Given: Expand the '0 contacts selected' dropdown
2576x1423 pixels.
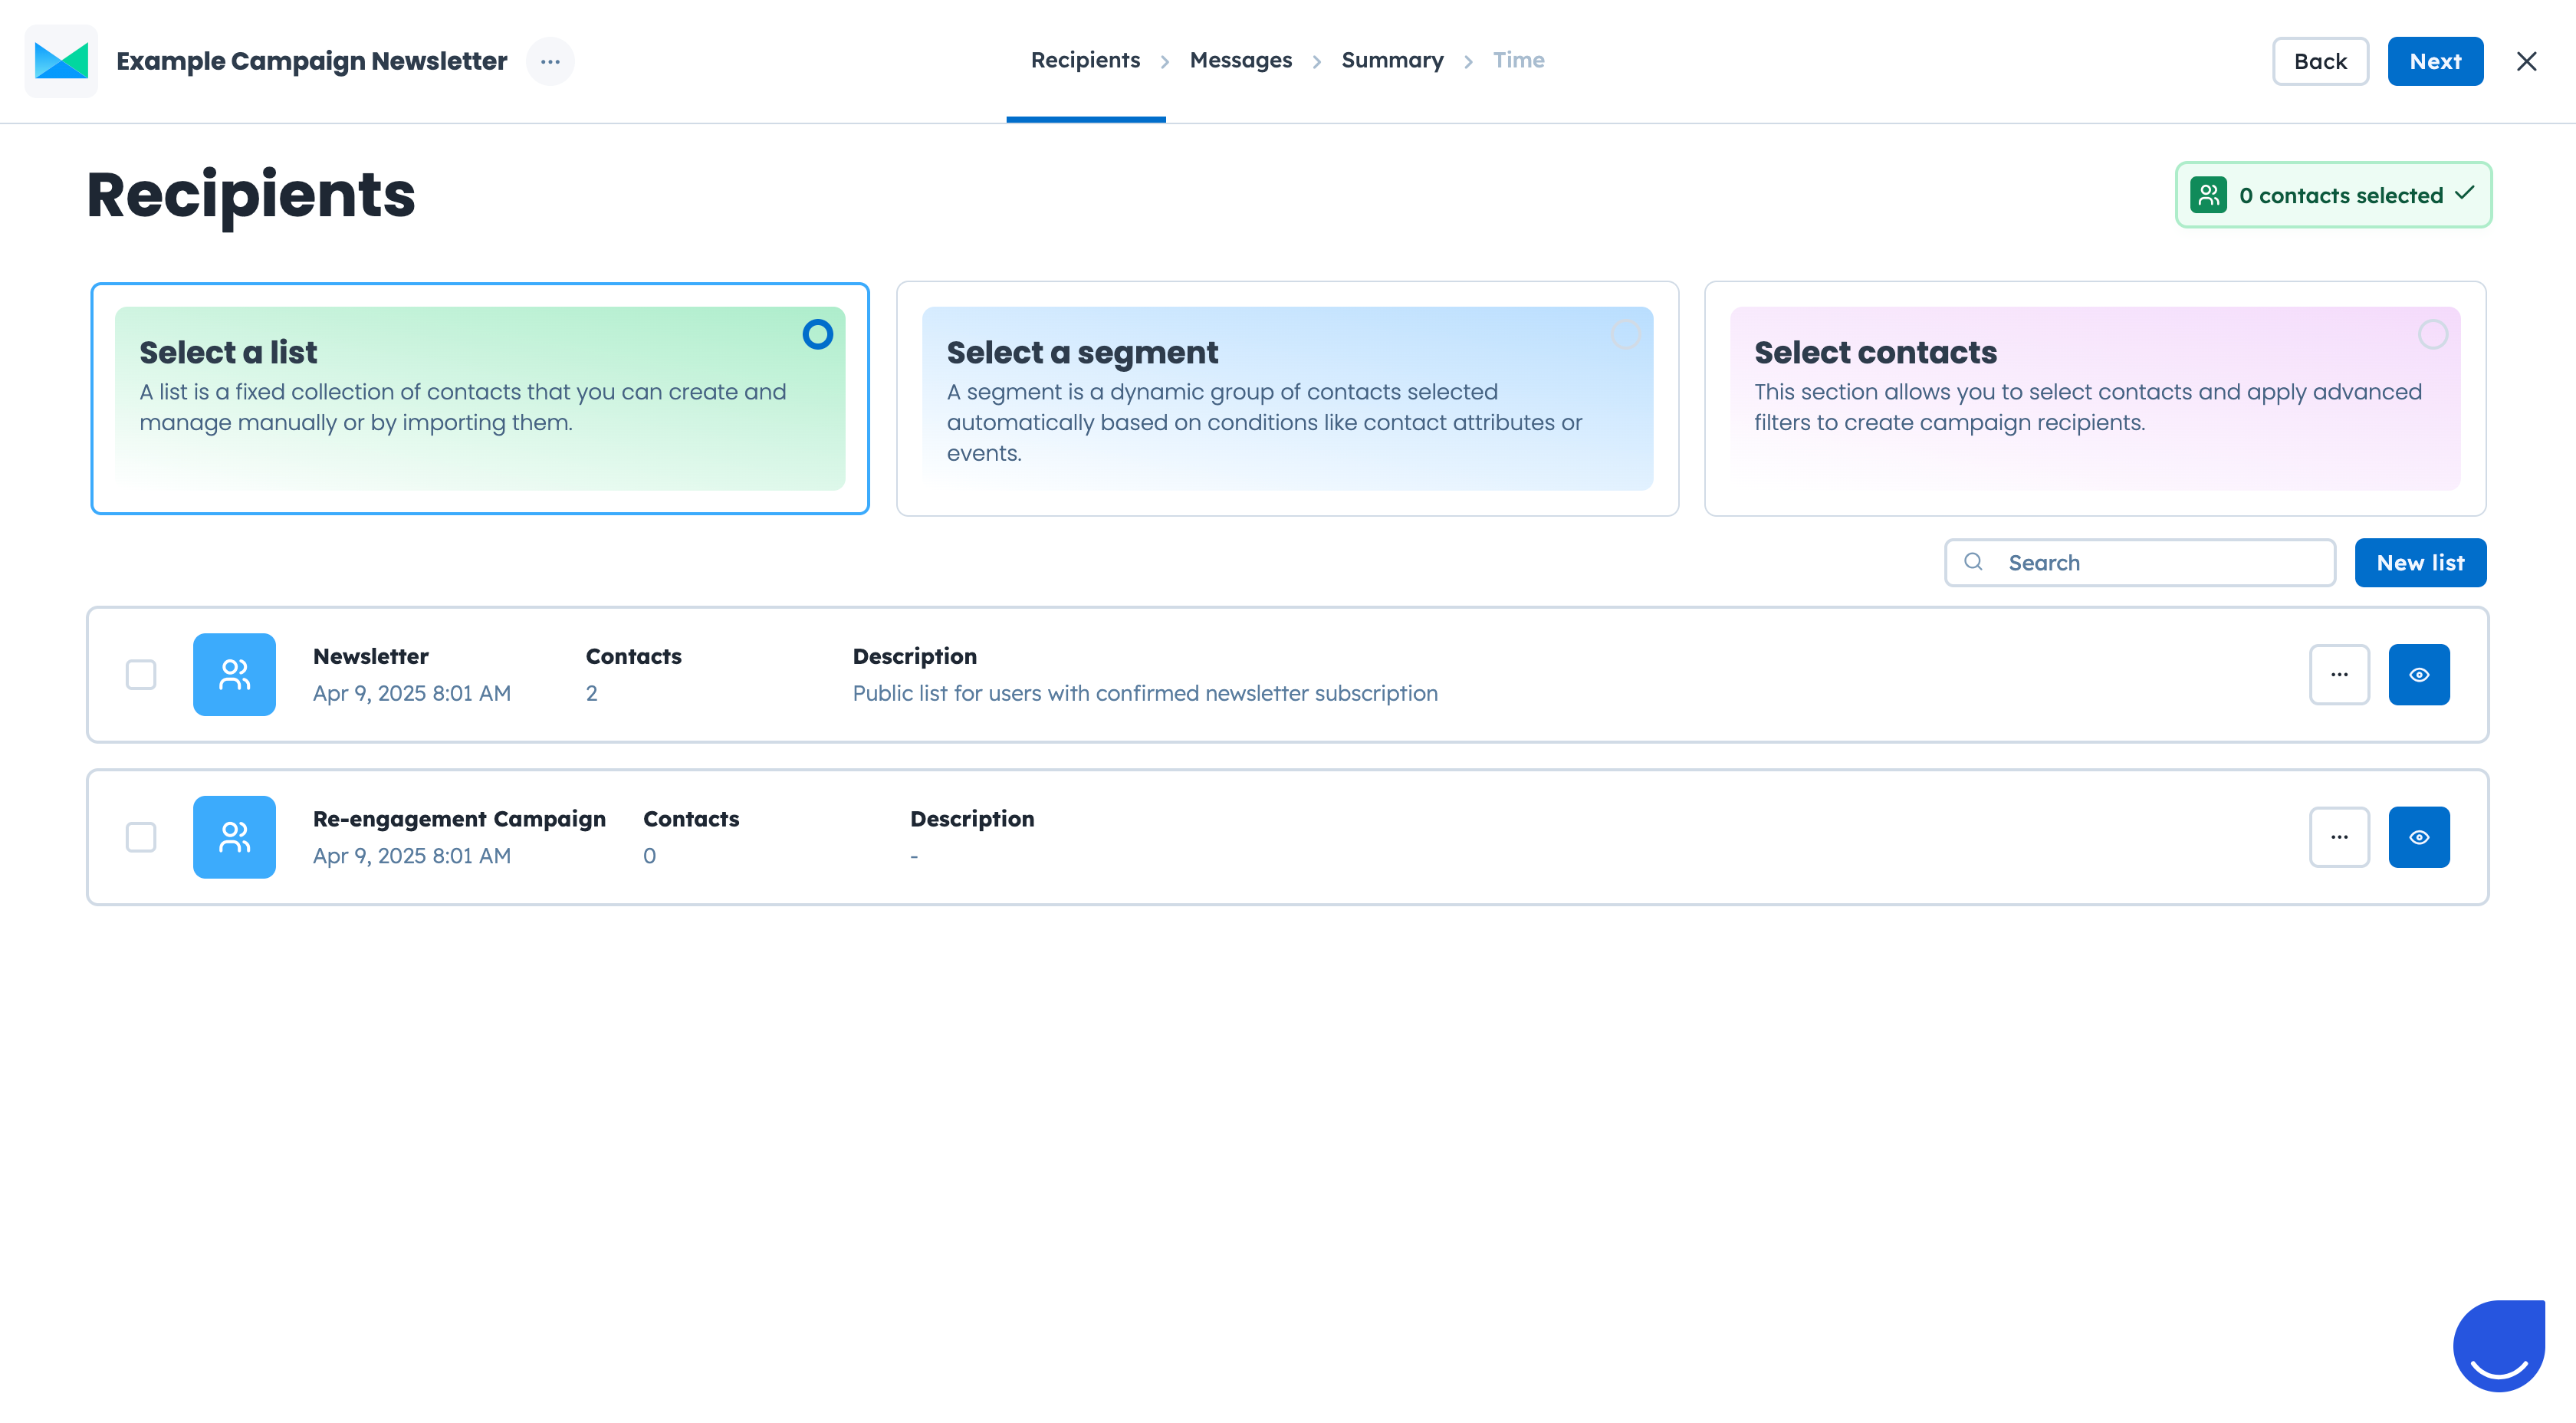Looking at the screenshot, I should pyautogui.click(x=2332, y=195).
